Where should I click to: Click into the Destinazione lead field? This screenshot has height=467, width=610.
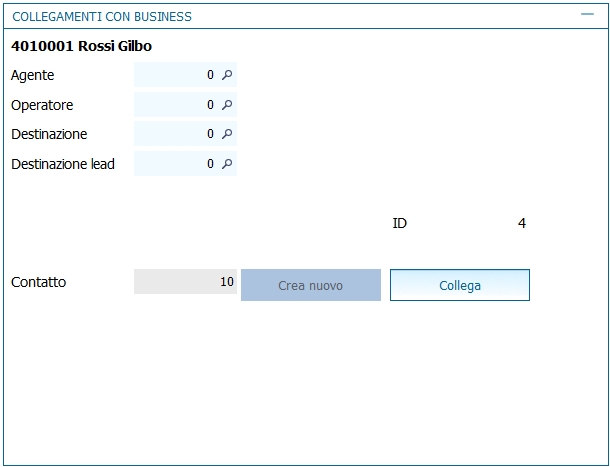coord(176,164)
